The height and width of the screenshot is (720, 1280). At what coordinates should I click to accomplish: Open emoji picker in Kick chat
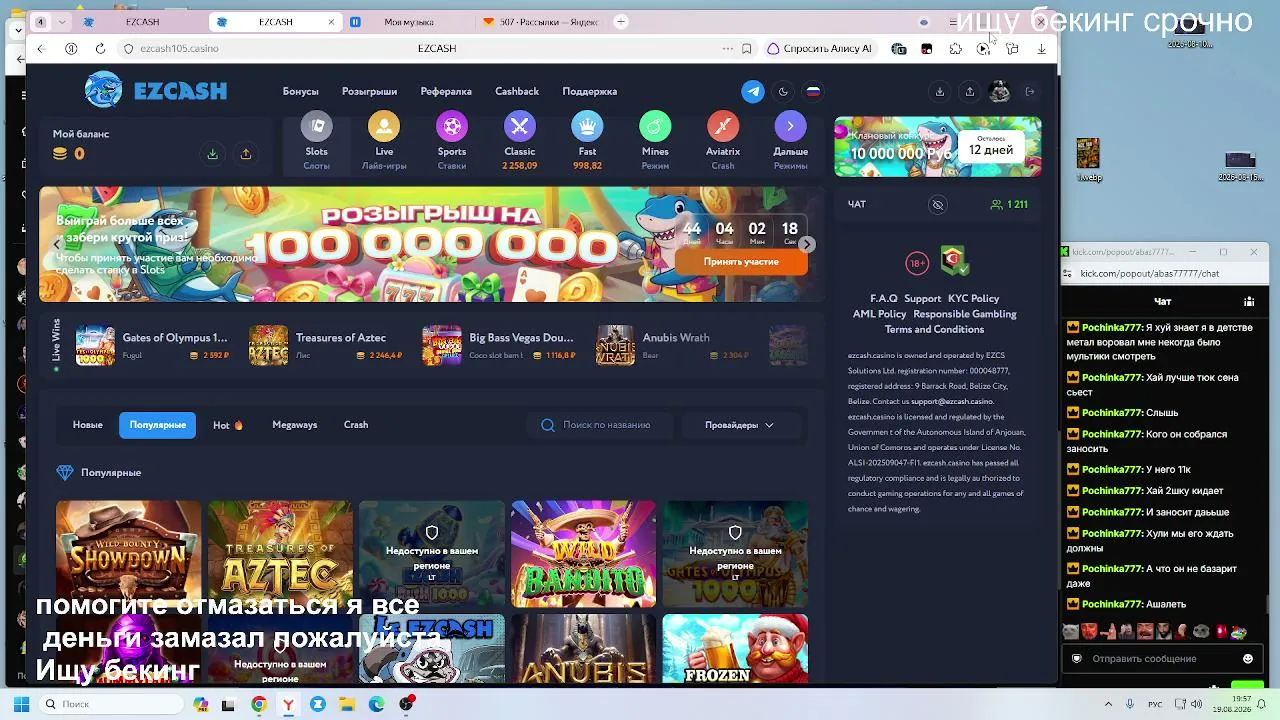pyautogui.click(x=1248, y=659)
